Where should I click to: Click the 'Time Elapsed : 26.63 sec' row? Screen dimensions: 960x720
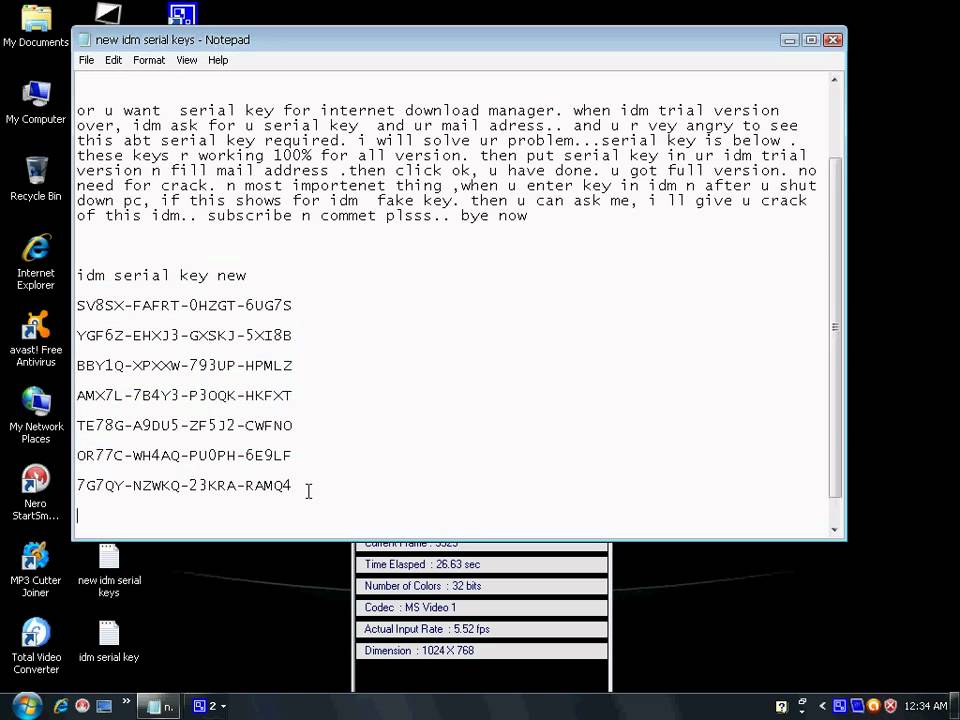(x=482, y=564)
